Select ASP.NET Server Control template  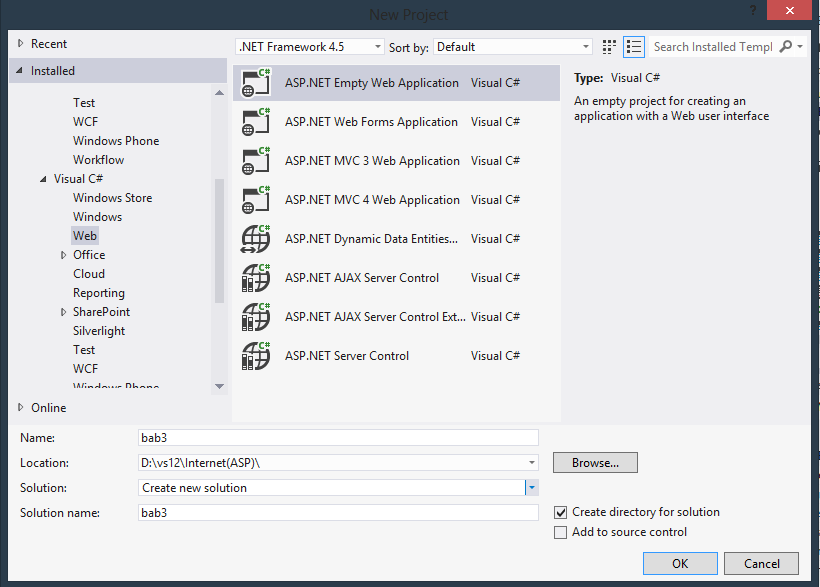[396, 356]
